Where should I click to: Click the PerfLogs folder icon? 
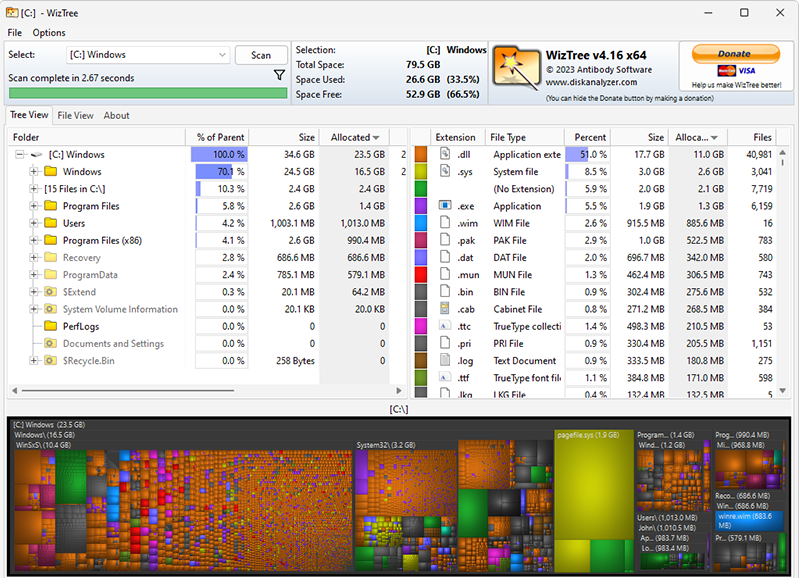50,326
